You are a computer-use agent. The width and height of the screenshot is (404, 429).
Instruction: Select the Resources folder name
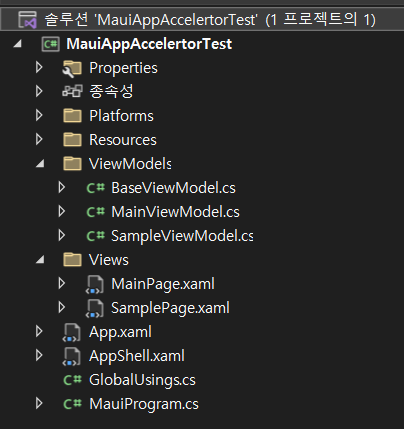coord(123,140)
